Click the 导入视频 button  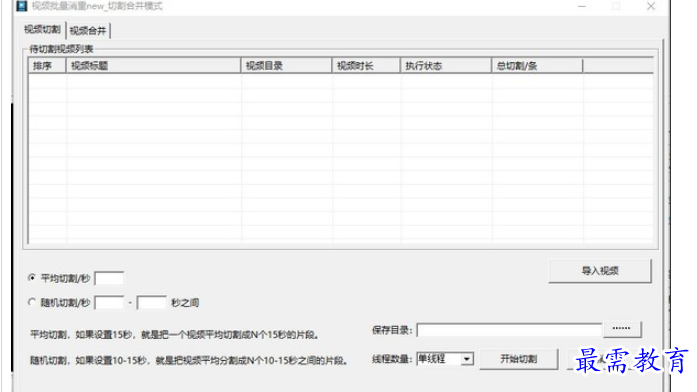pyautogui.click(x=600, y=271)
